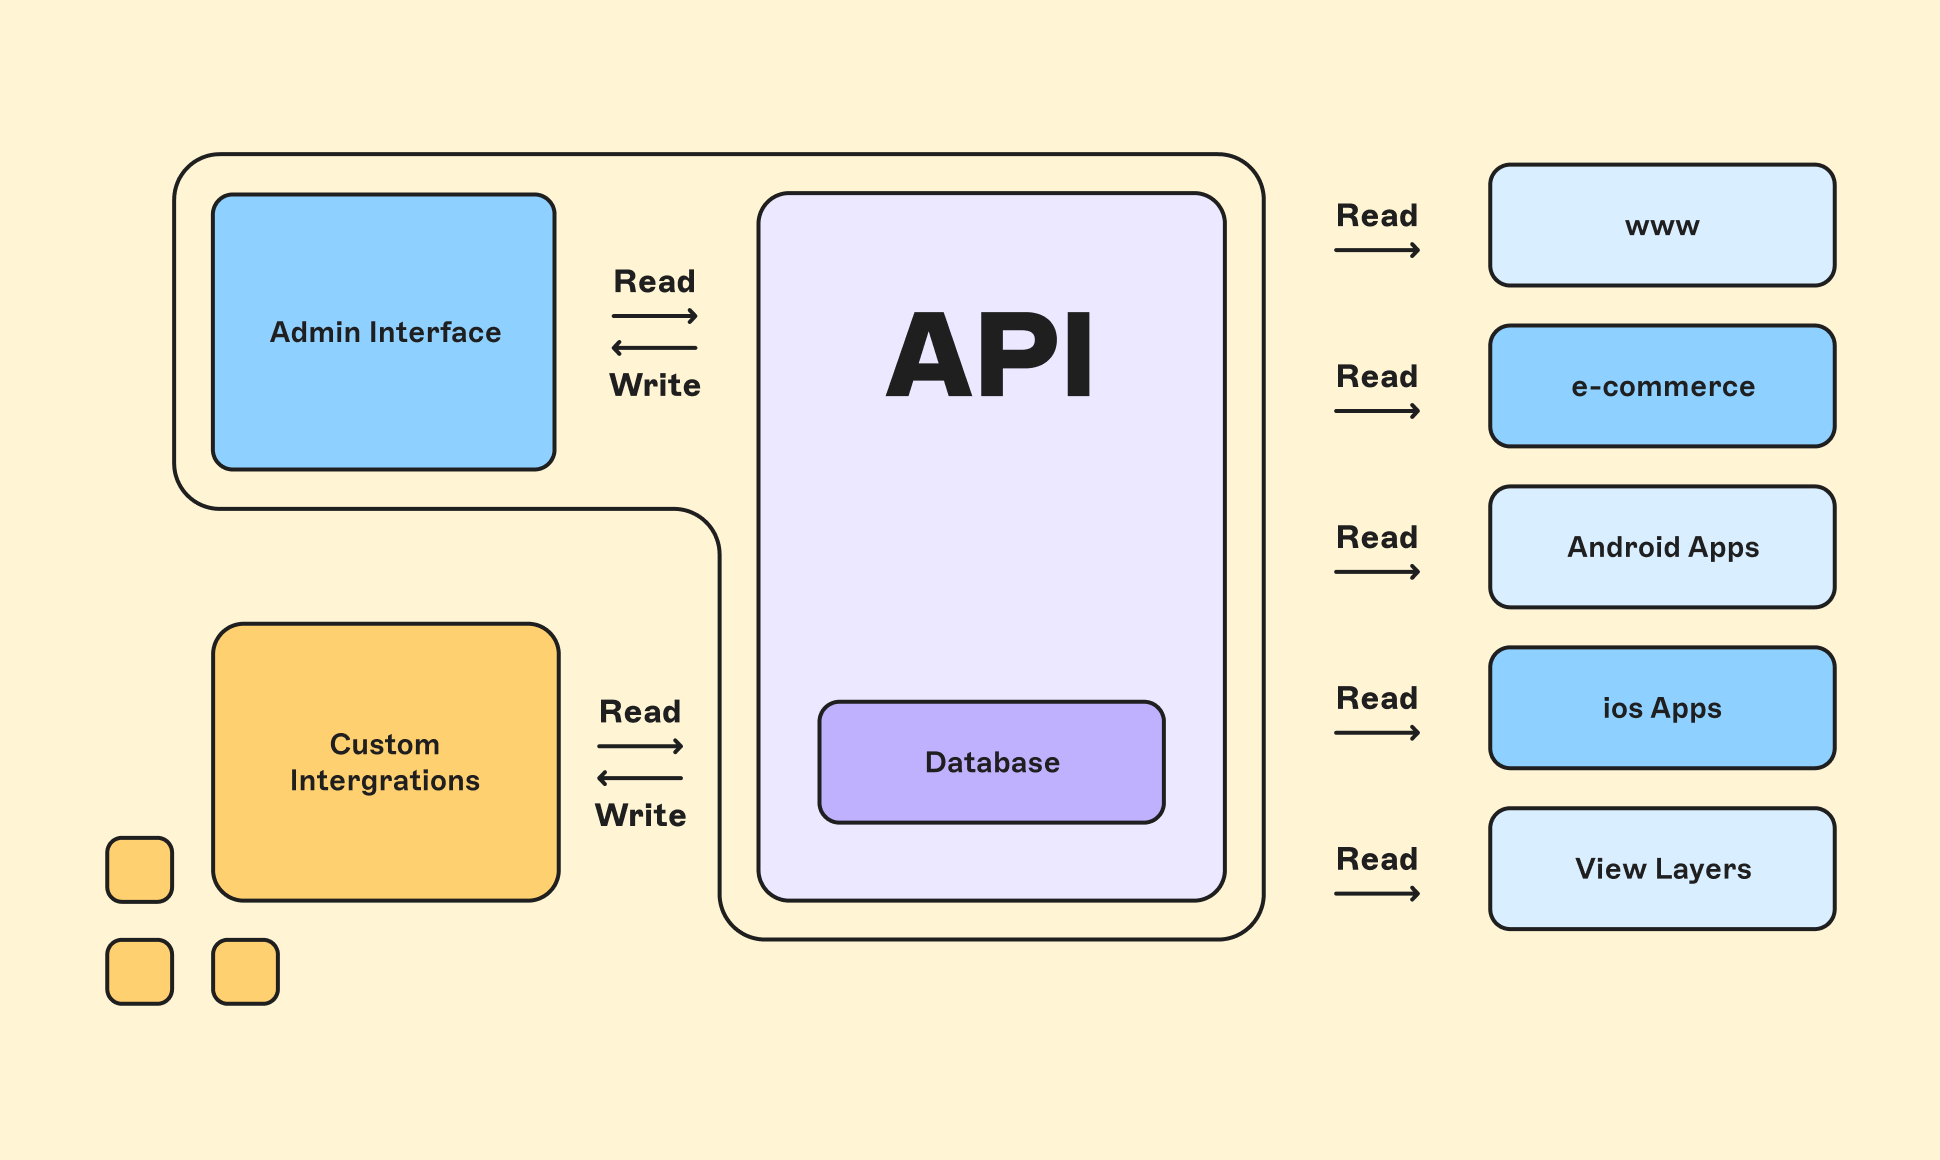Image resolution: width=1940 pixels, height=1160 pixels.
Task: Click the Read label beside Custom Intergrations
Action: point(640,711)
